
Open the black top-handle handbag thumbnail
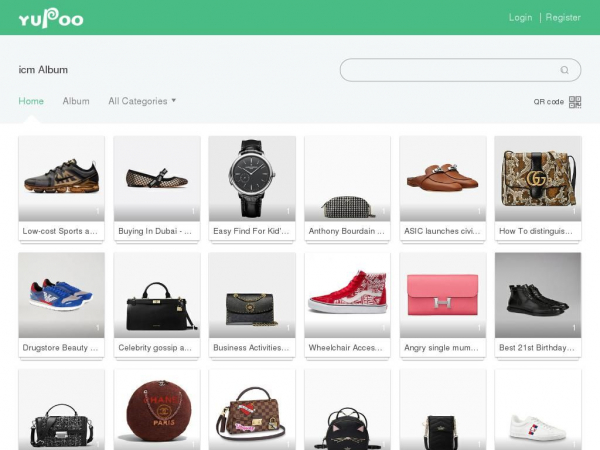157,295
